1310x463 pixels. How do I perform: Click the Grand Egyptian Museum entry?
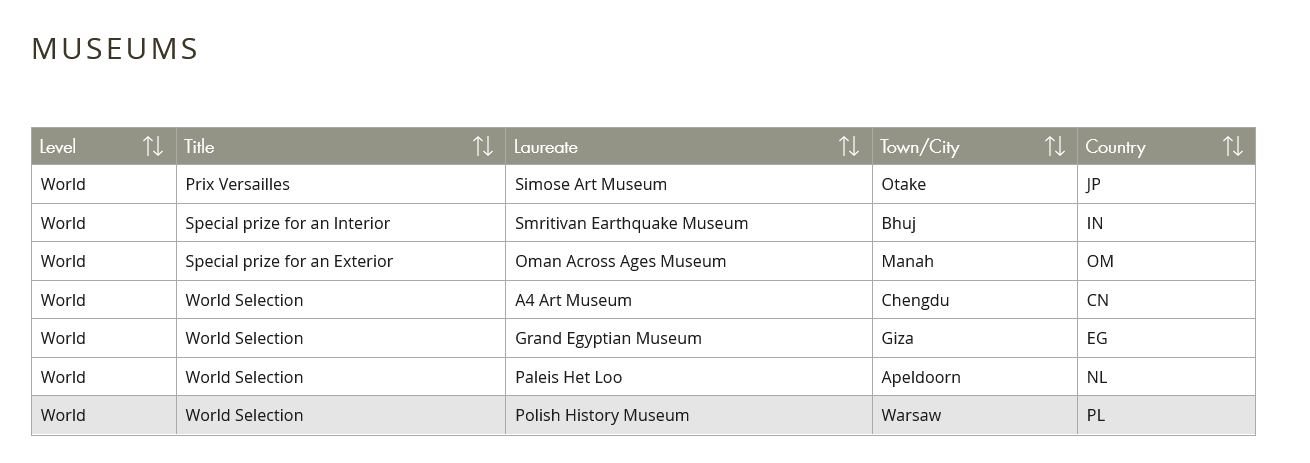coord(608,338)
